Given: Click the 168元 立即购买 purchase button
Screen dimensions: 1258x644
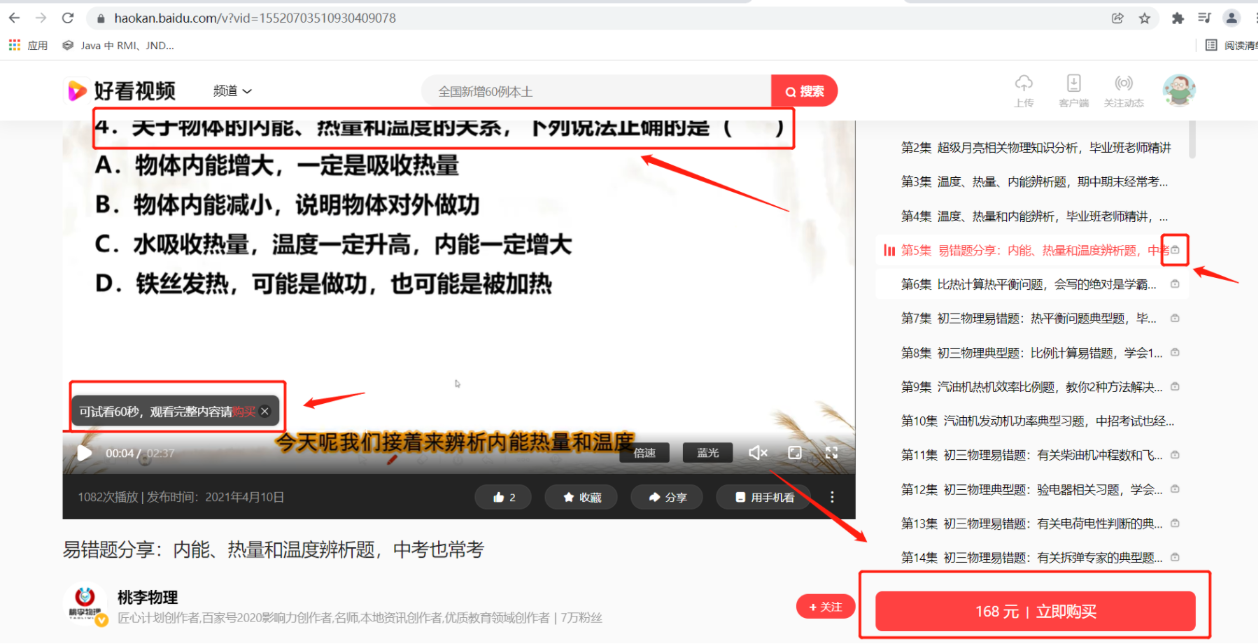Looking at the screenshot, I should (1035, 611).
